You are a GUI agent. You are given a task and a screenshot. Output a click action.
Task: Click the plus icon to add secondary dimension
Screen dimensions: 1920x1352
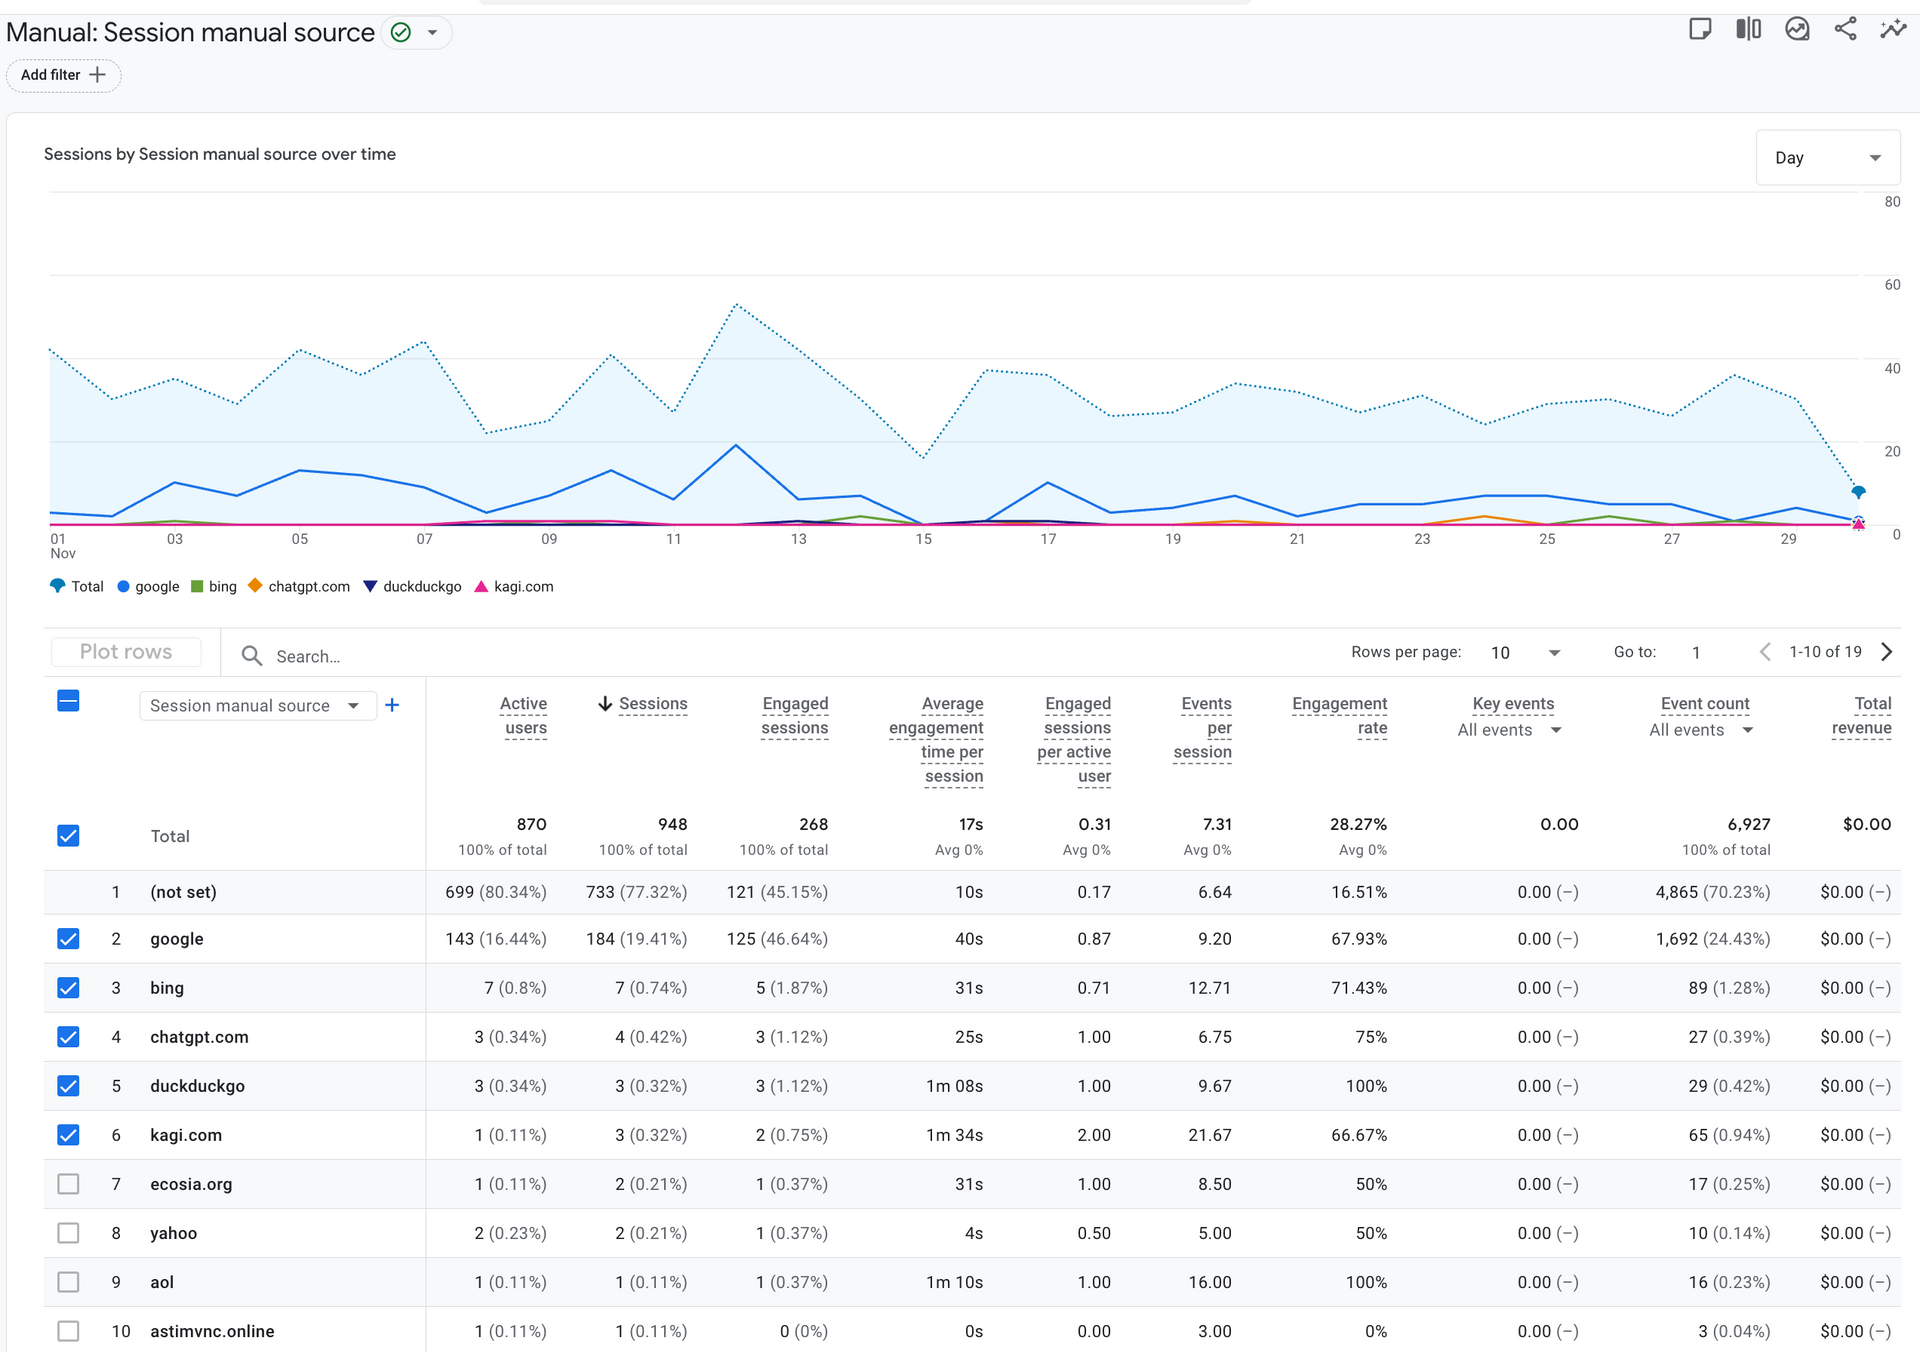pos(392,705)
